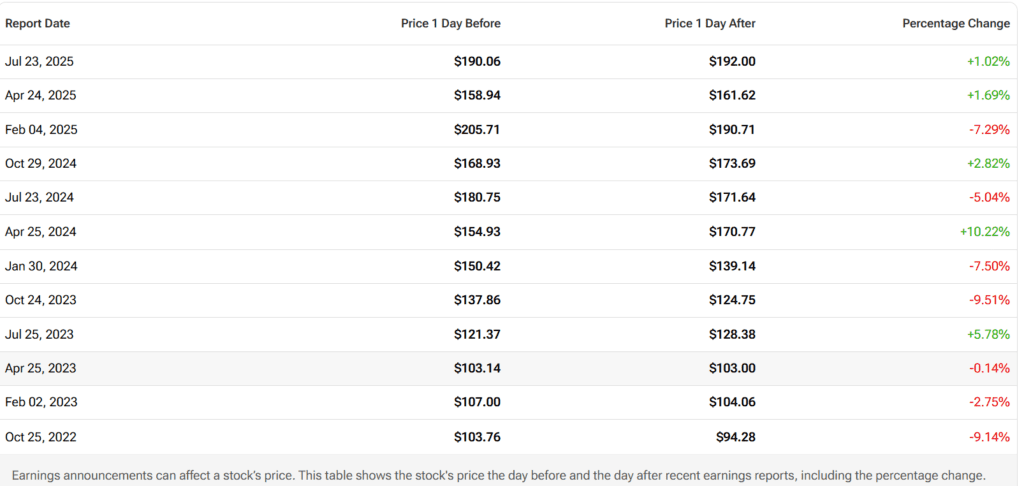Click the $94.28 price after value
1024x486 pixels.
tap(736, 437)
